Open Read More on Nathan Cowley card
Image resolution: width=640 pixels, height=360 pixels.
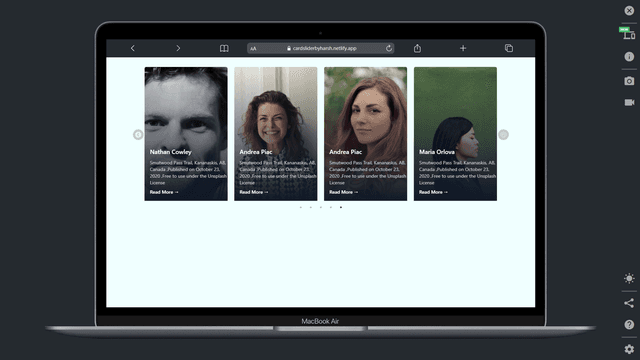164,192
